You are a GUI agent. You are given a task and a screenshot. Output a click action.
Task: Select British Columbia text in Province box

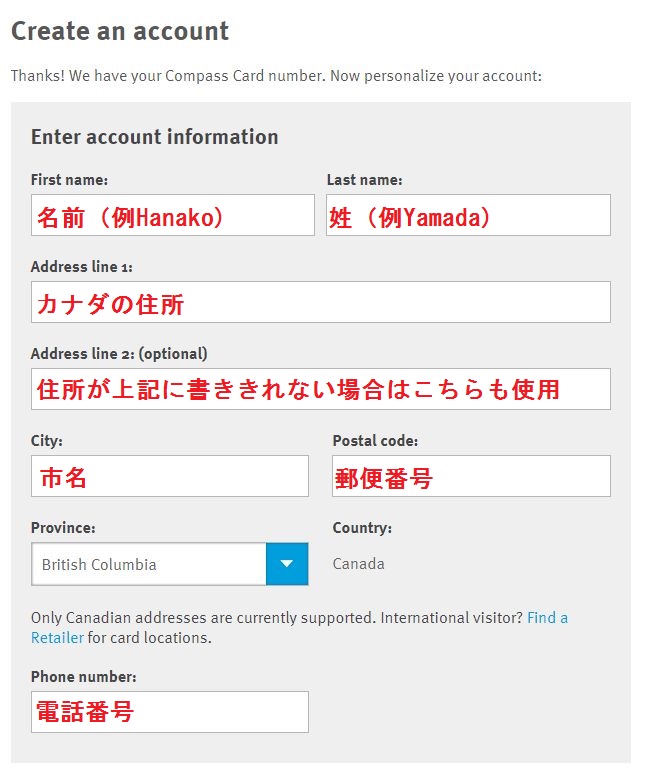(x=99, y=565)
